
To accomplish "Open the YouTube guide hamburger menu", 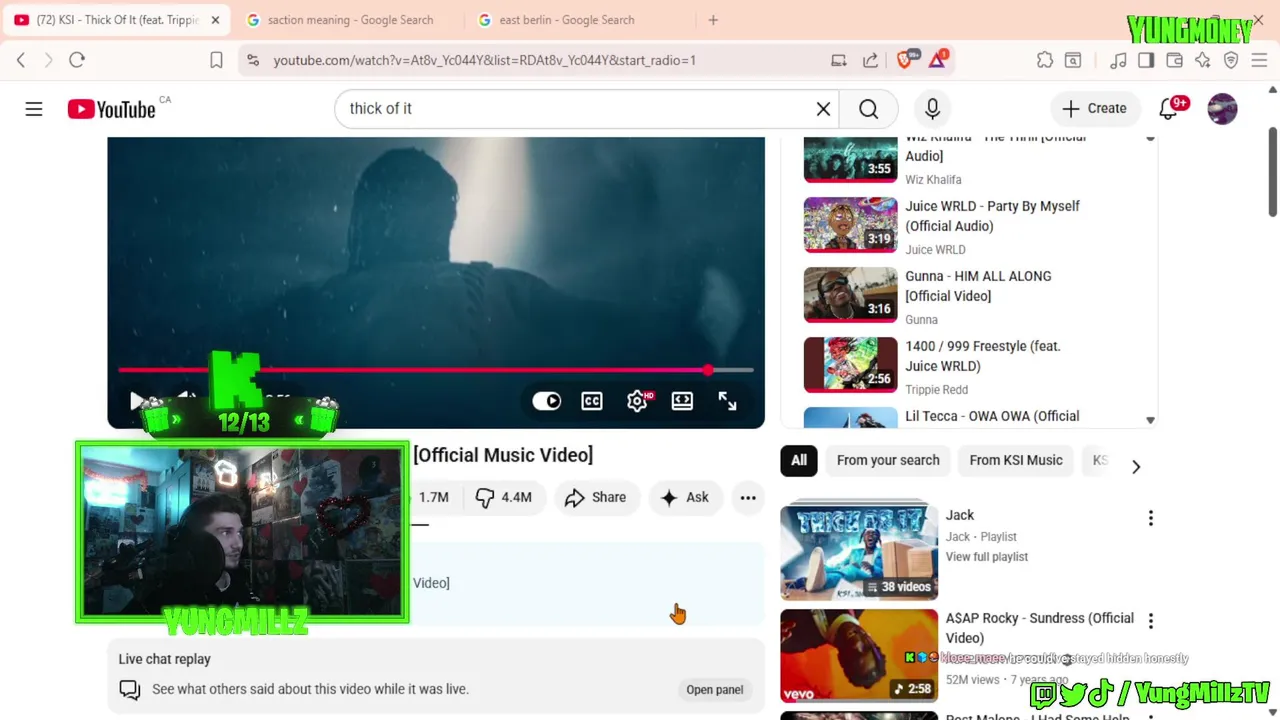I will click(34, 109).
